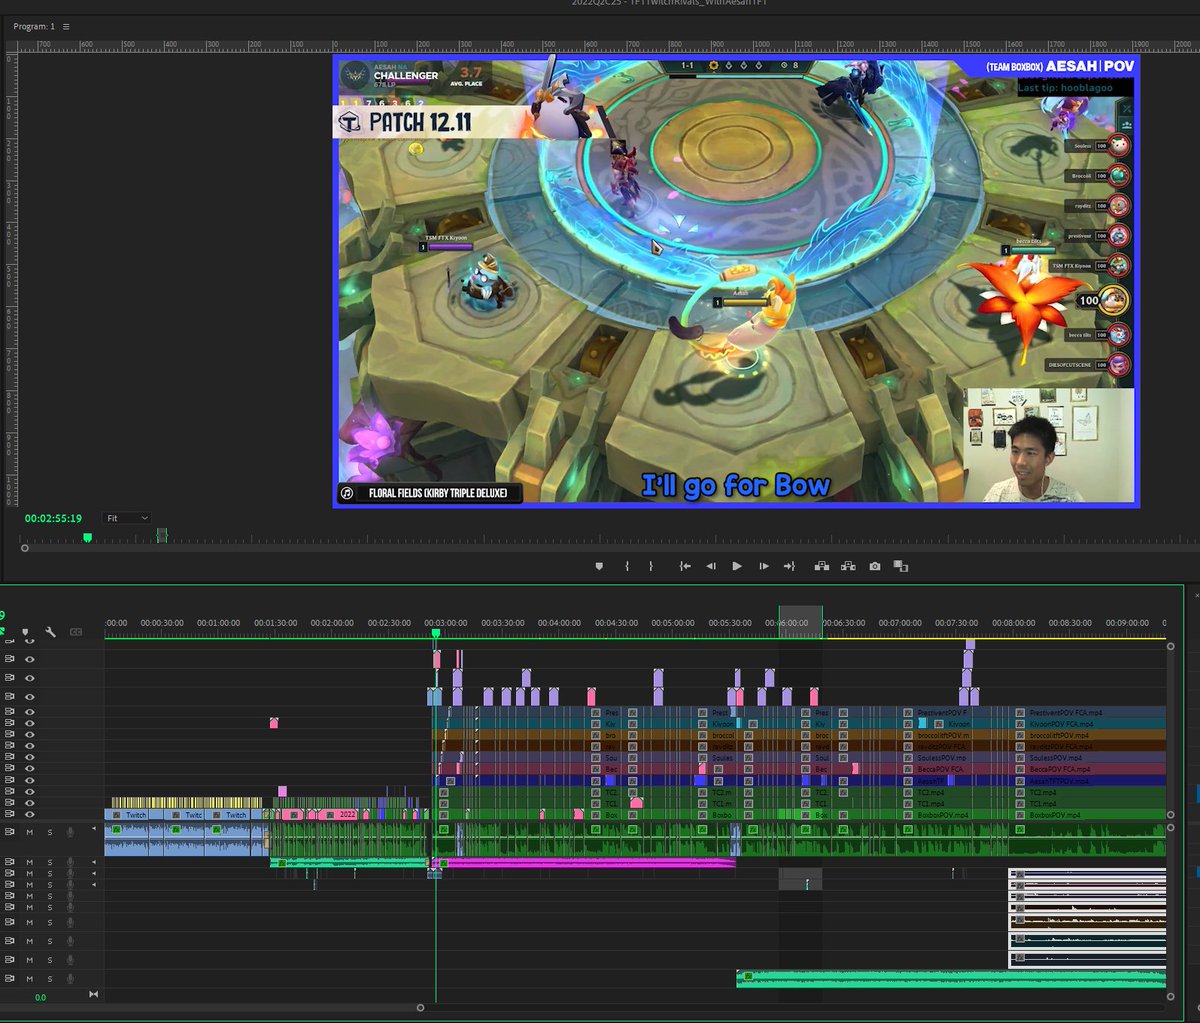
Task: Enable voice-over record on first audio track
Action: tap(70, 832)
